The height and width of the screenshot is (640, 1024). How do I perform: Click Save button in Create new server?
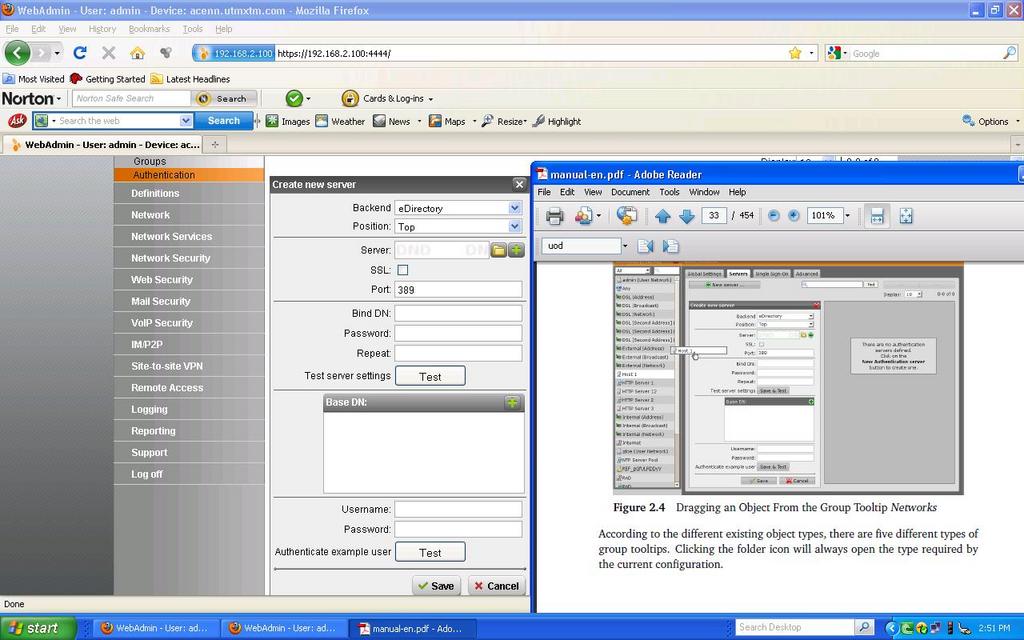[x=436, y=586]
